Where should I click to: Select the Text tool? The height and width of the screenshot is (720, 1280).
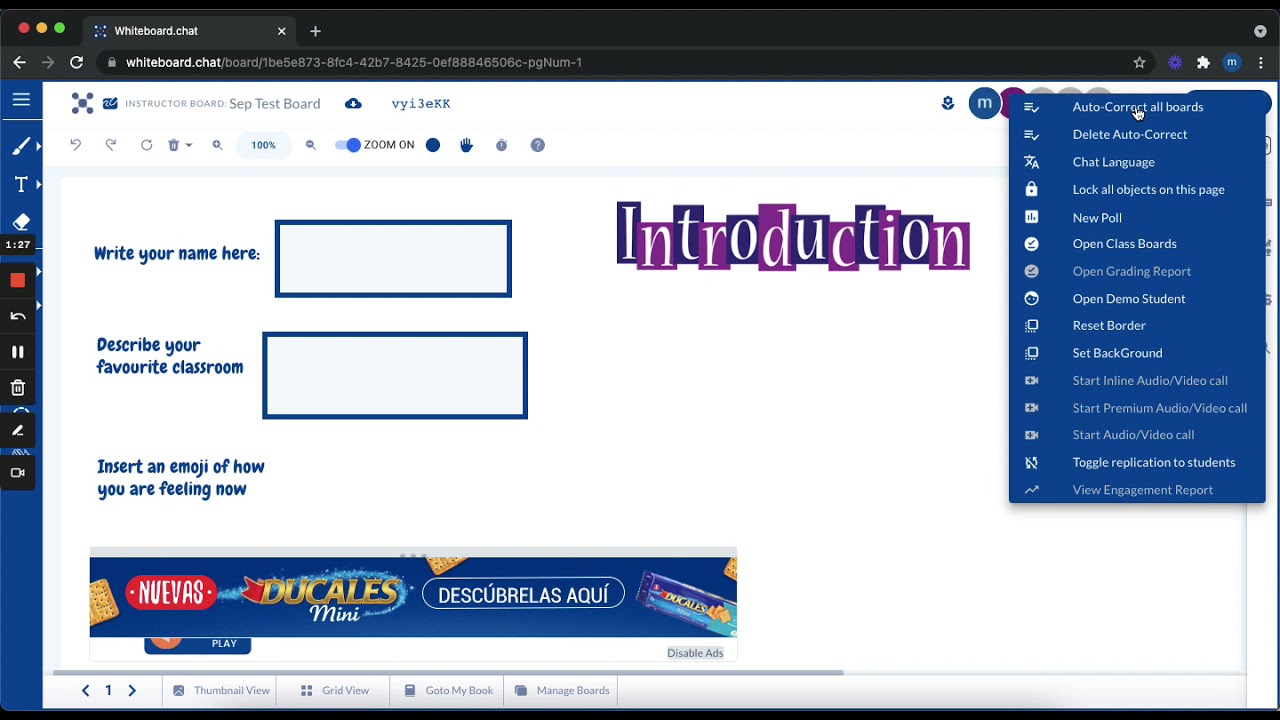(x=21, y=185)
